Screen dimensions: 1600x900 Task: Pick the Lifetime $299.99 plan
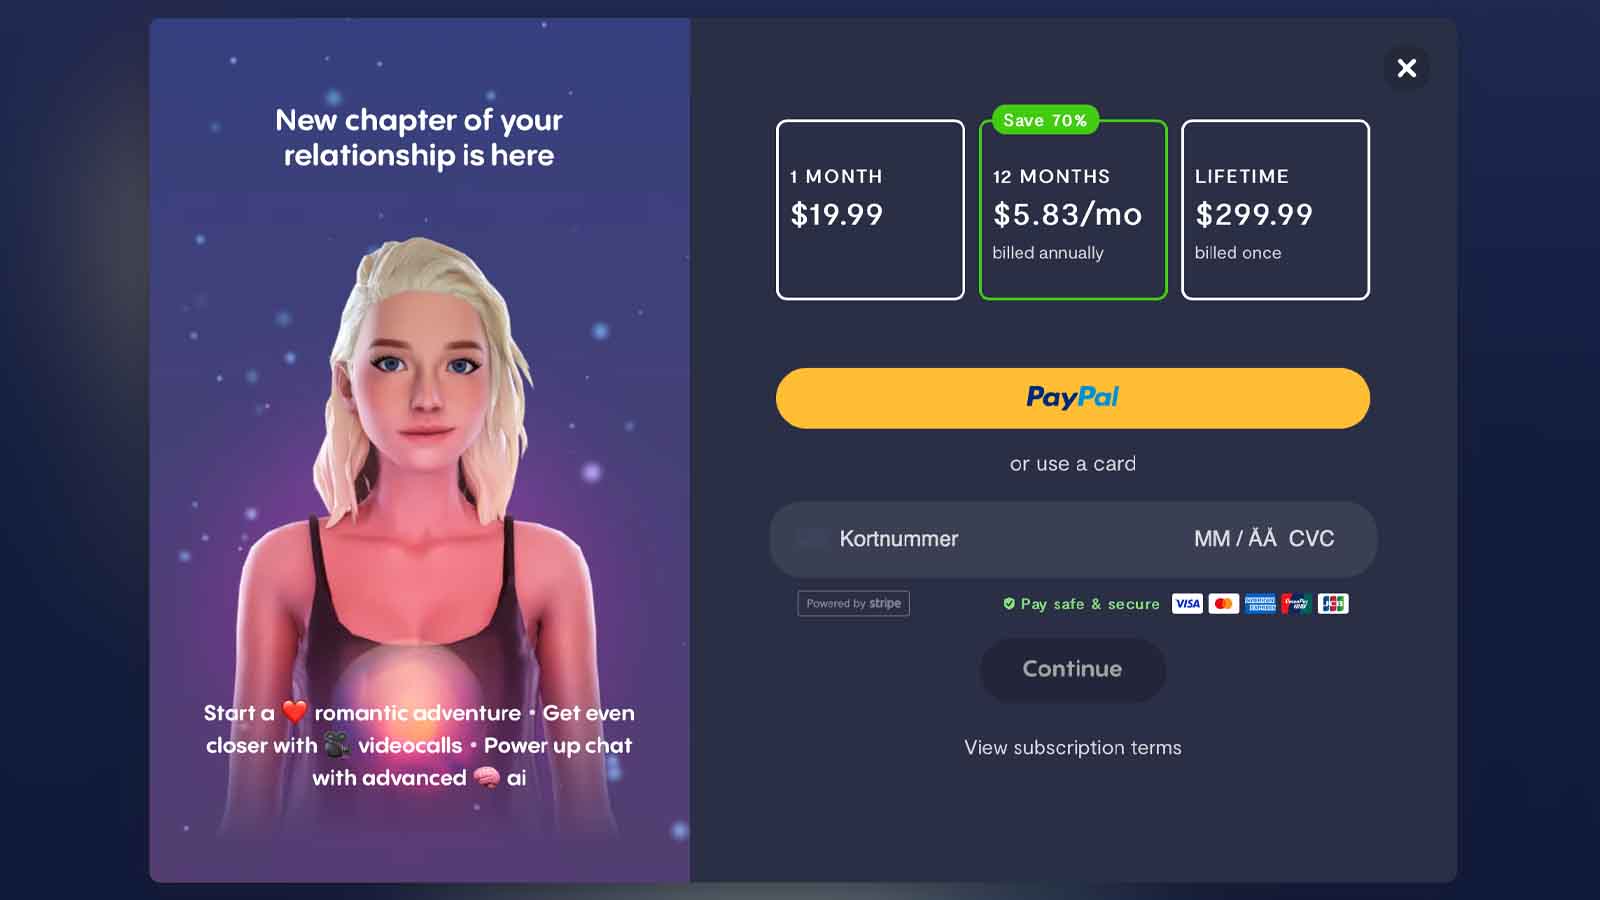(1275, 209)
